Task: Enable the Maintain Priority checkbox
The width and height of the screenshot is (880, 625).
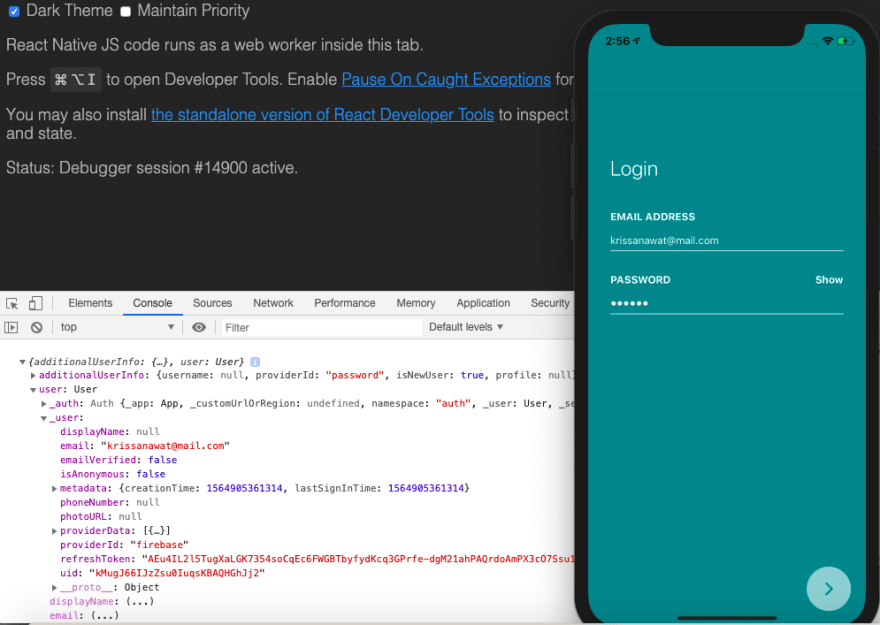Action: pyautogui.click(x=126, y=11)
